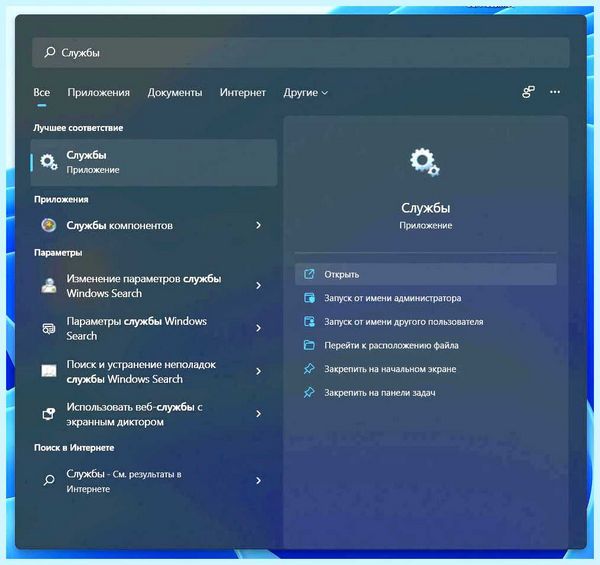This screenshot has height=565, width=600.
Task: Click Открыть in preview pane
Action: click(x=426, y=274)
